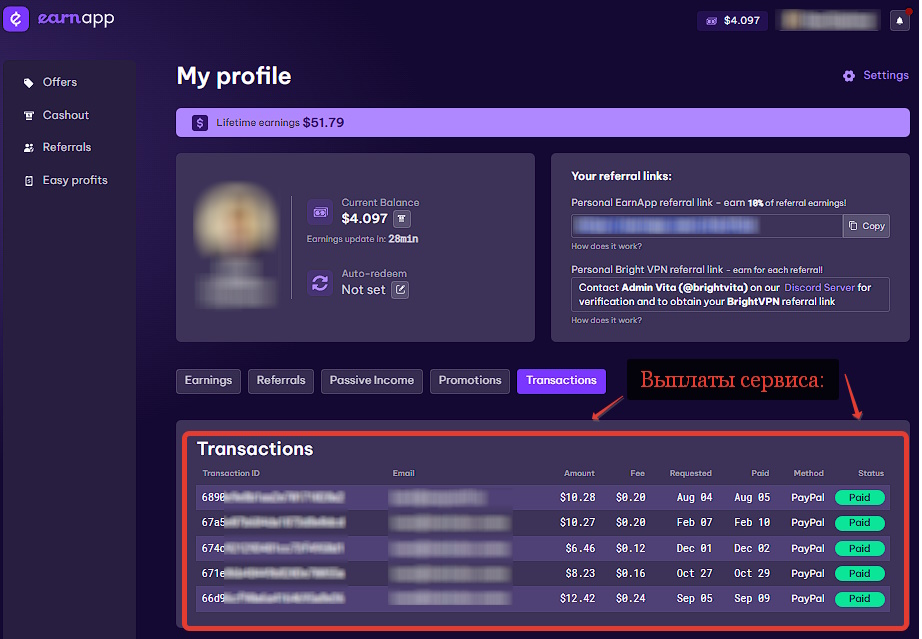This screenshot has width=922, height=639.
Task: Click the Lifetime earnings dollar icon
Action: click(200, 123)
